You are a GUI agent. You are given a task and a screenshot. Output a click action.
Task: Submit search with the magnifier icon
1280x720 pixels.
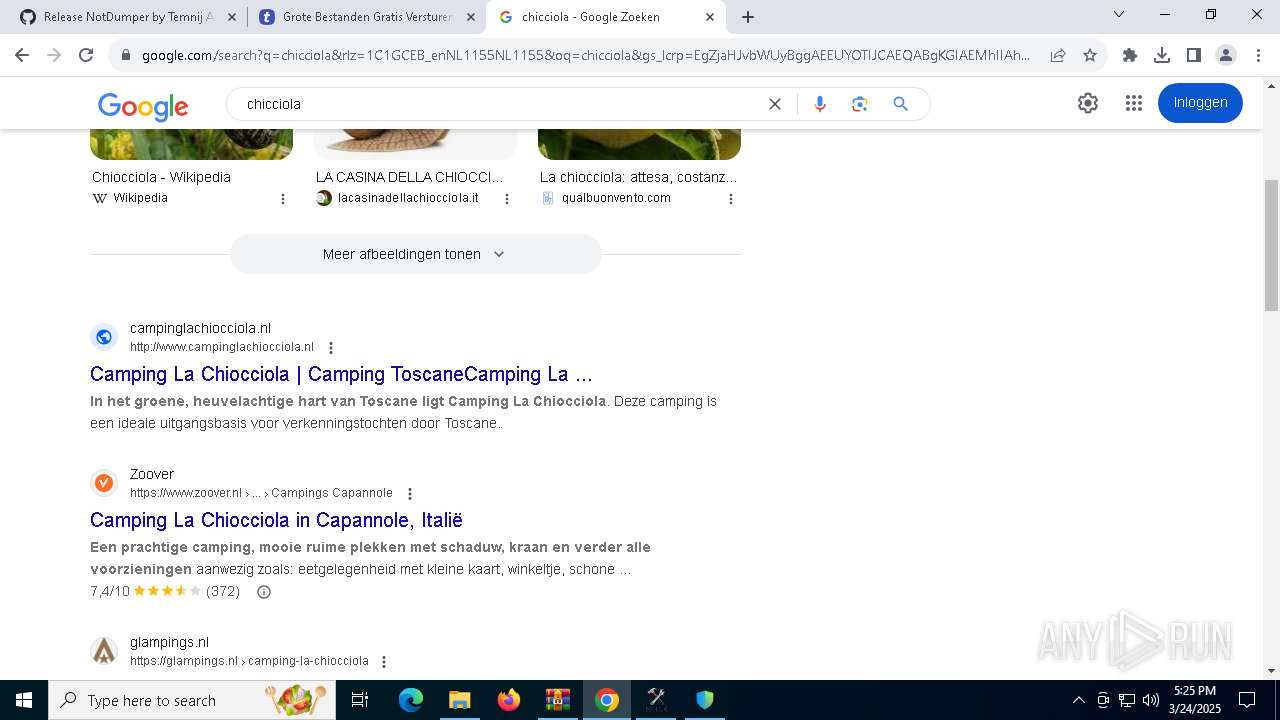tap(900, 104)
